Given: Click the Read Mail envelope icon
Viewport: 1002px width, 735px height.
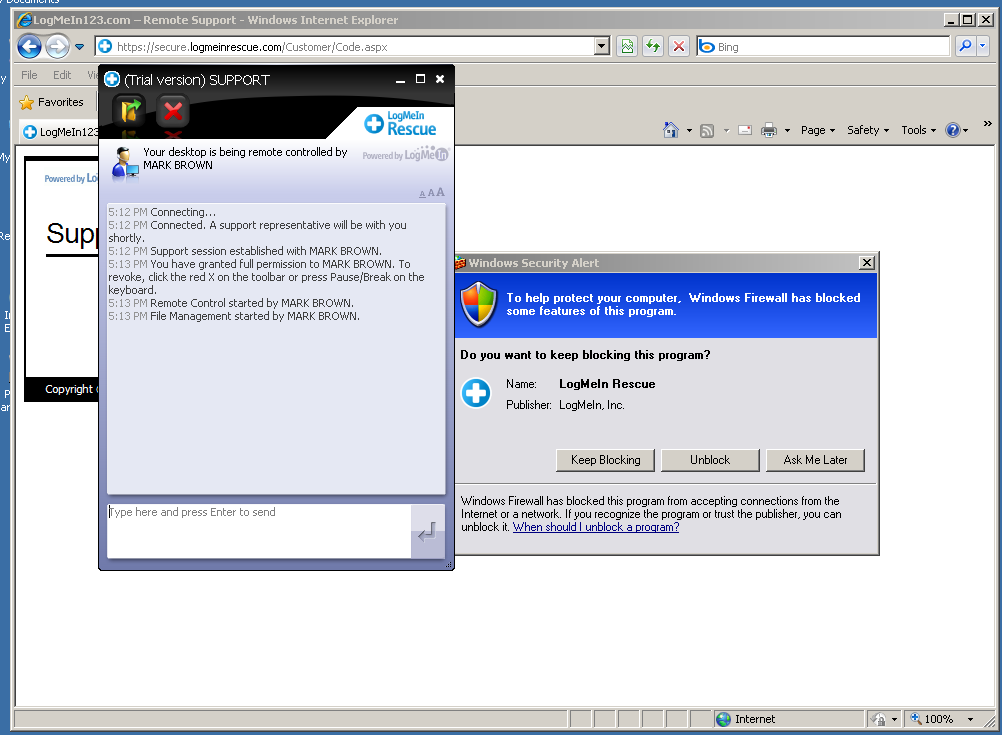Looking at the screenshot, I should [744, 130].
